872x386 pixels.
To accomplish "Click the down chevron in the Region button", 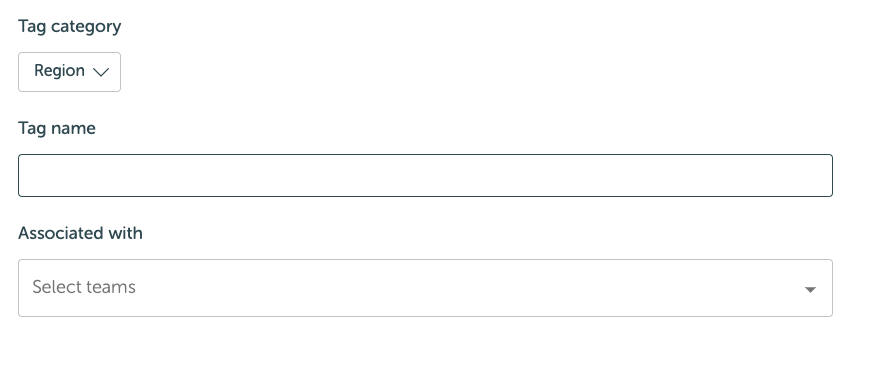I will pyautogui.click(x=101, y=72).
